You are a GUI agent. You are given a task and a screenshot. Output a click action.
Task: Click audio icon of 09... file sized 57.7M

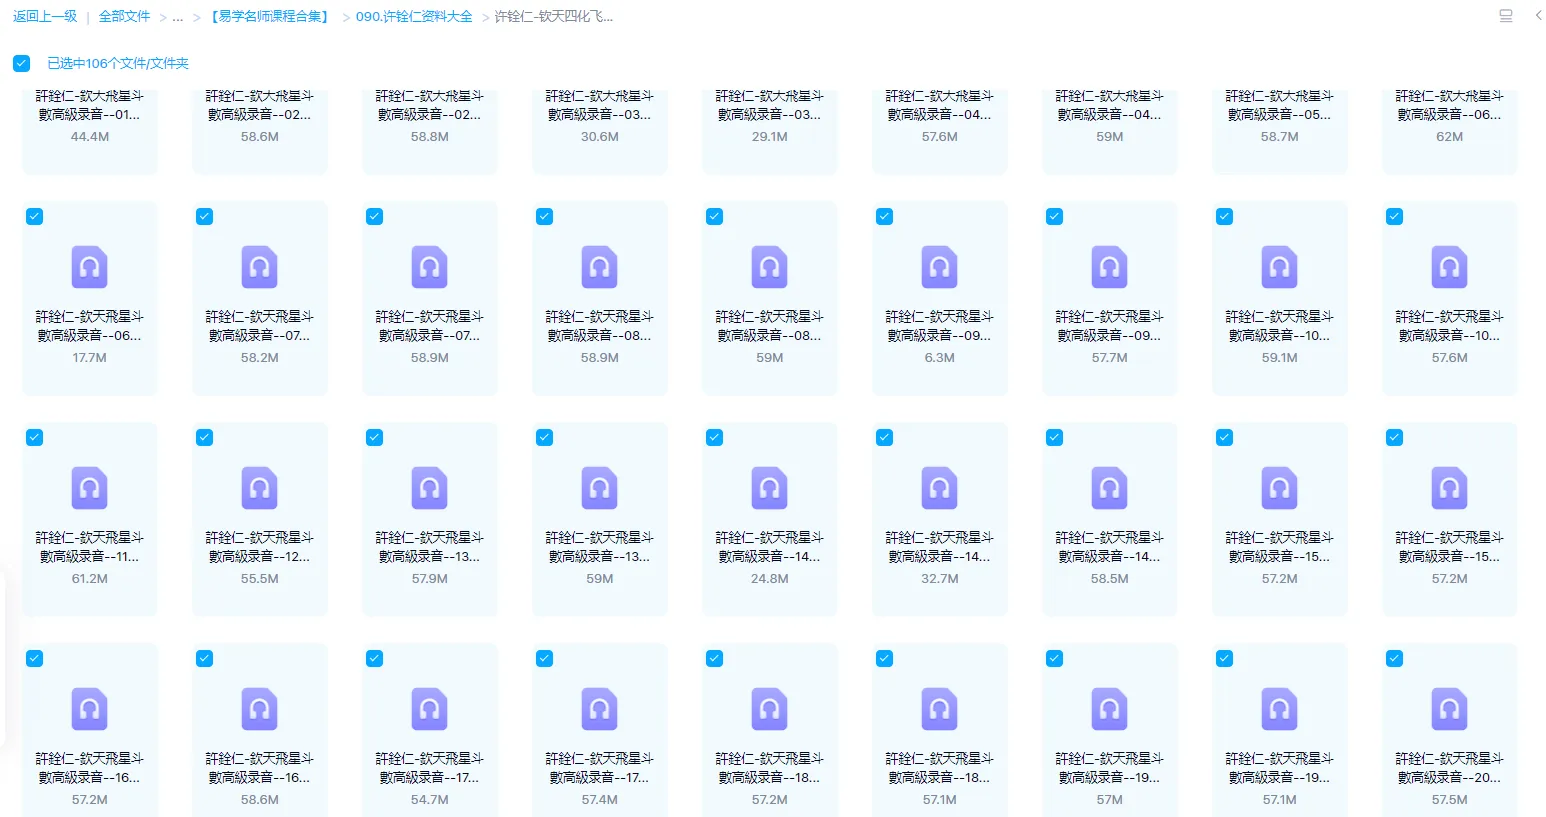point(1110,267)
